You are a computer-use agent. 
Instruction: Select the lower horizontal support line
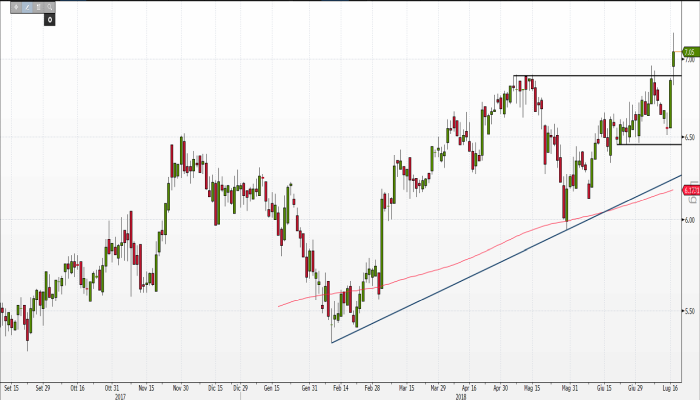point(650,144)
